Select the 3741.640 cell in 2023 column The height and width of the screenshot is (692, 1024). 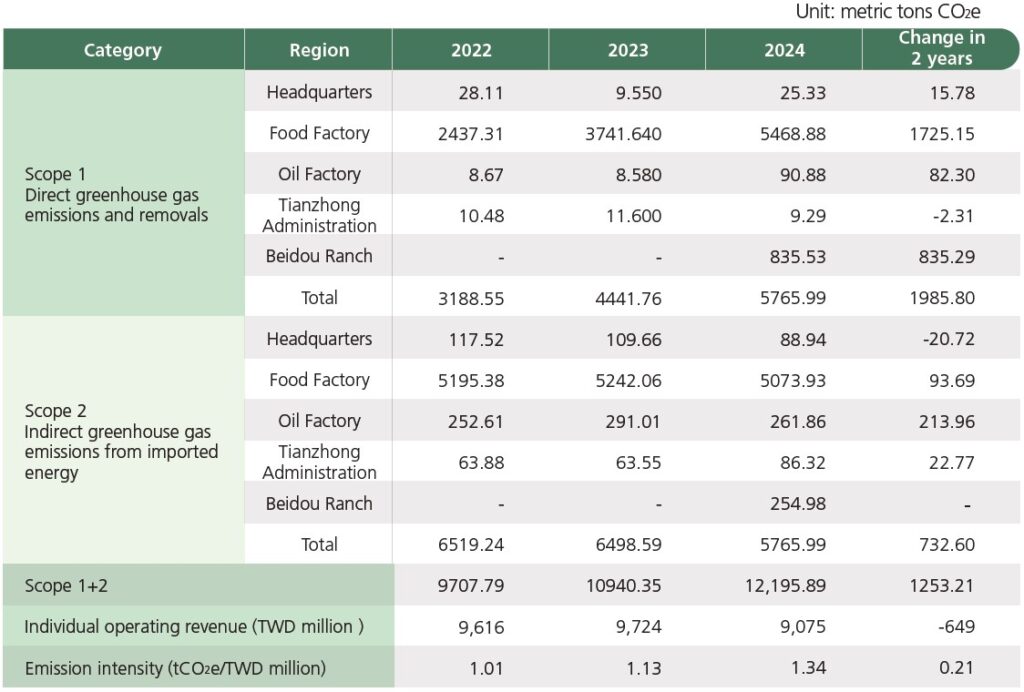tap(627, 133)
